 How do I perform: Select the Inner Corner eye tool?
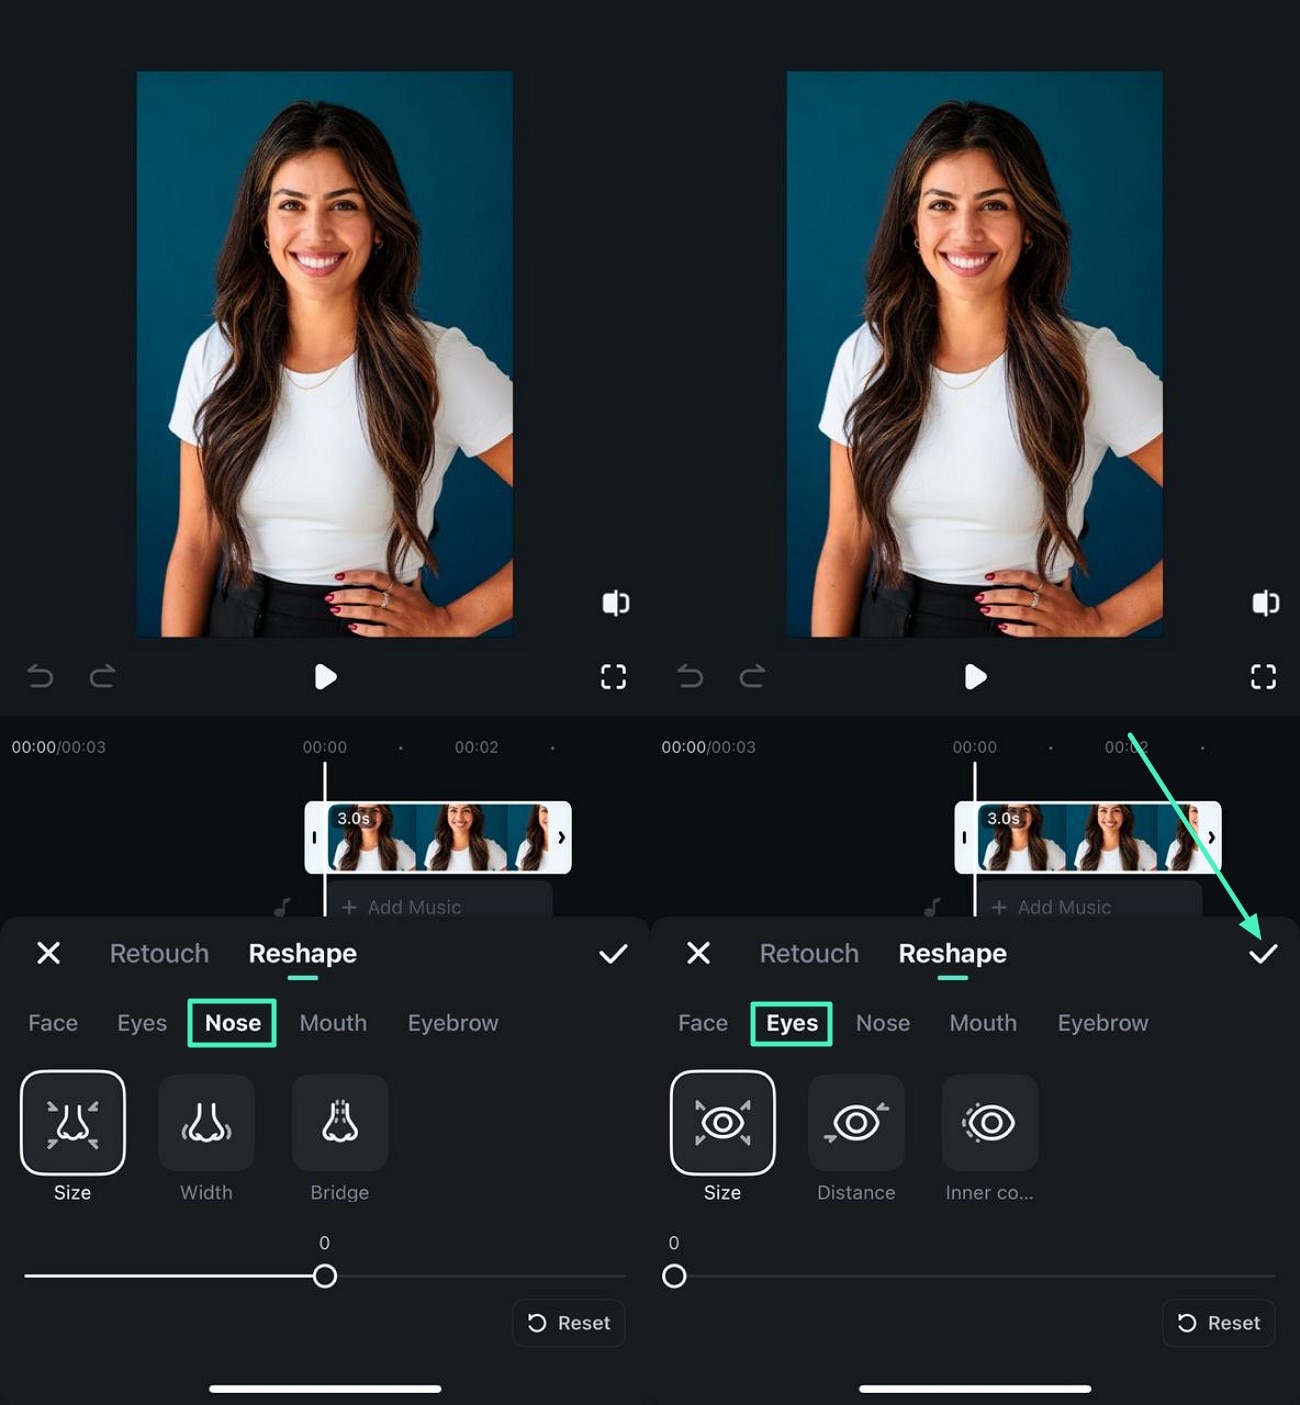coord(989,1122)
